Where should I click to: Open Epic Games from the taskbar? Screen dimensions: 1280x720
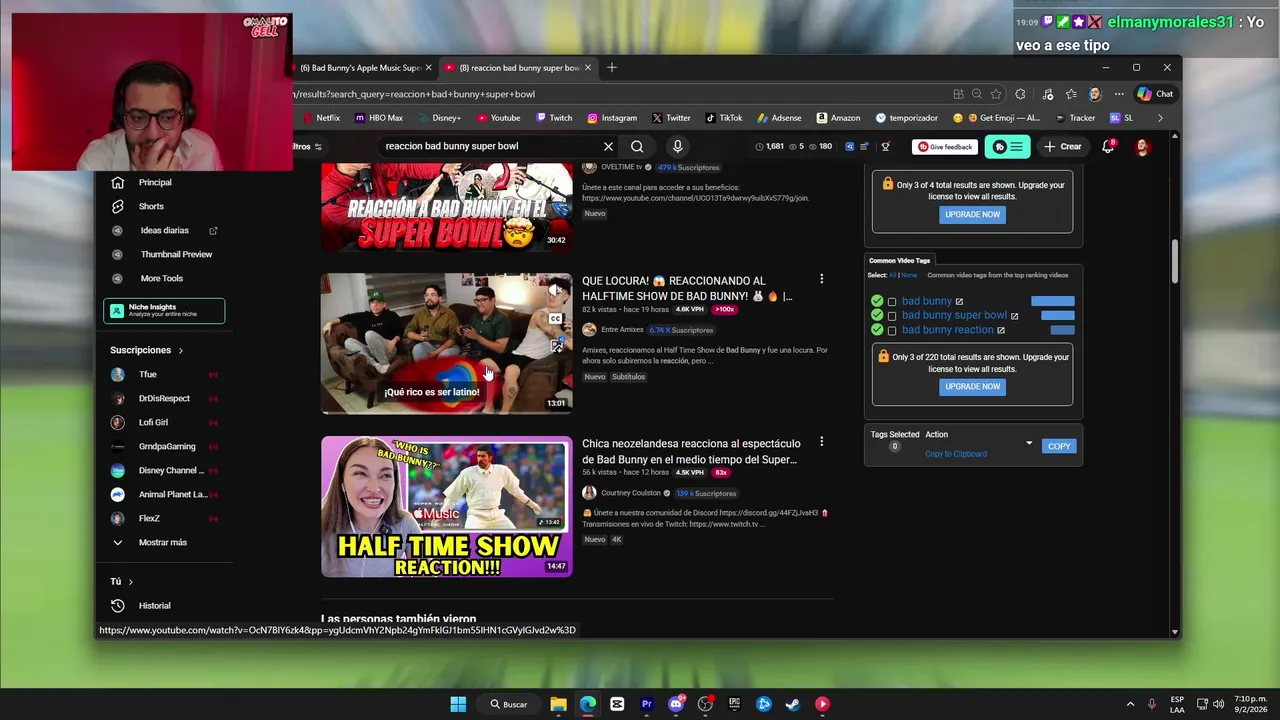pos(734,704)
